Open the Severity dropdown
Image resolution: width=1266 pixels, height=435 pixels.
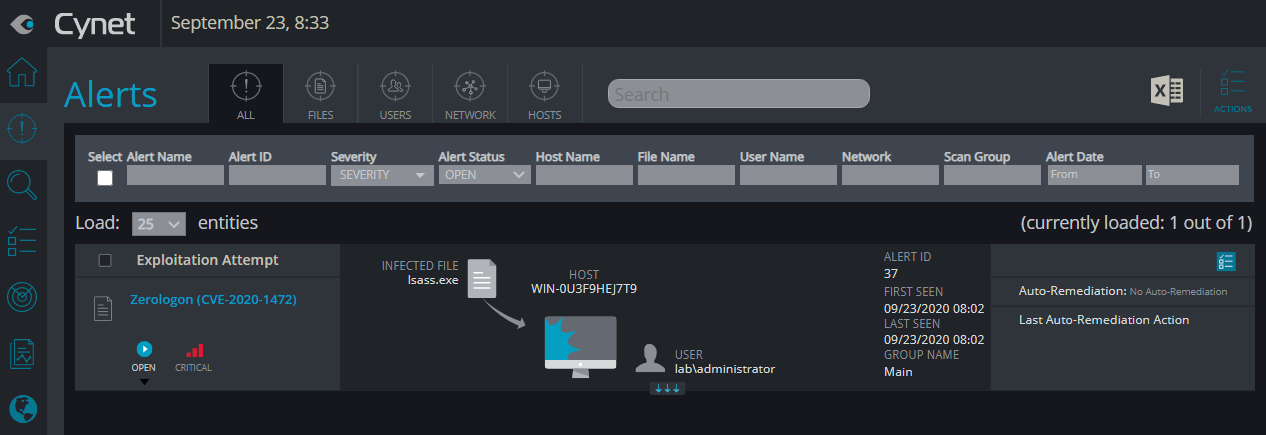(381, 175)
